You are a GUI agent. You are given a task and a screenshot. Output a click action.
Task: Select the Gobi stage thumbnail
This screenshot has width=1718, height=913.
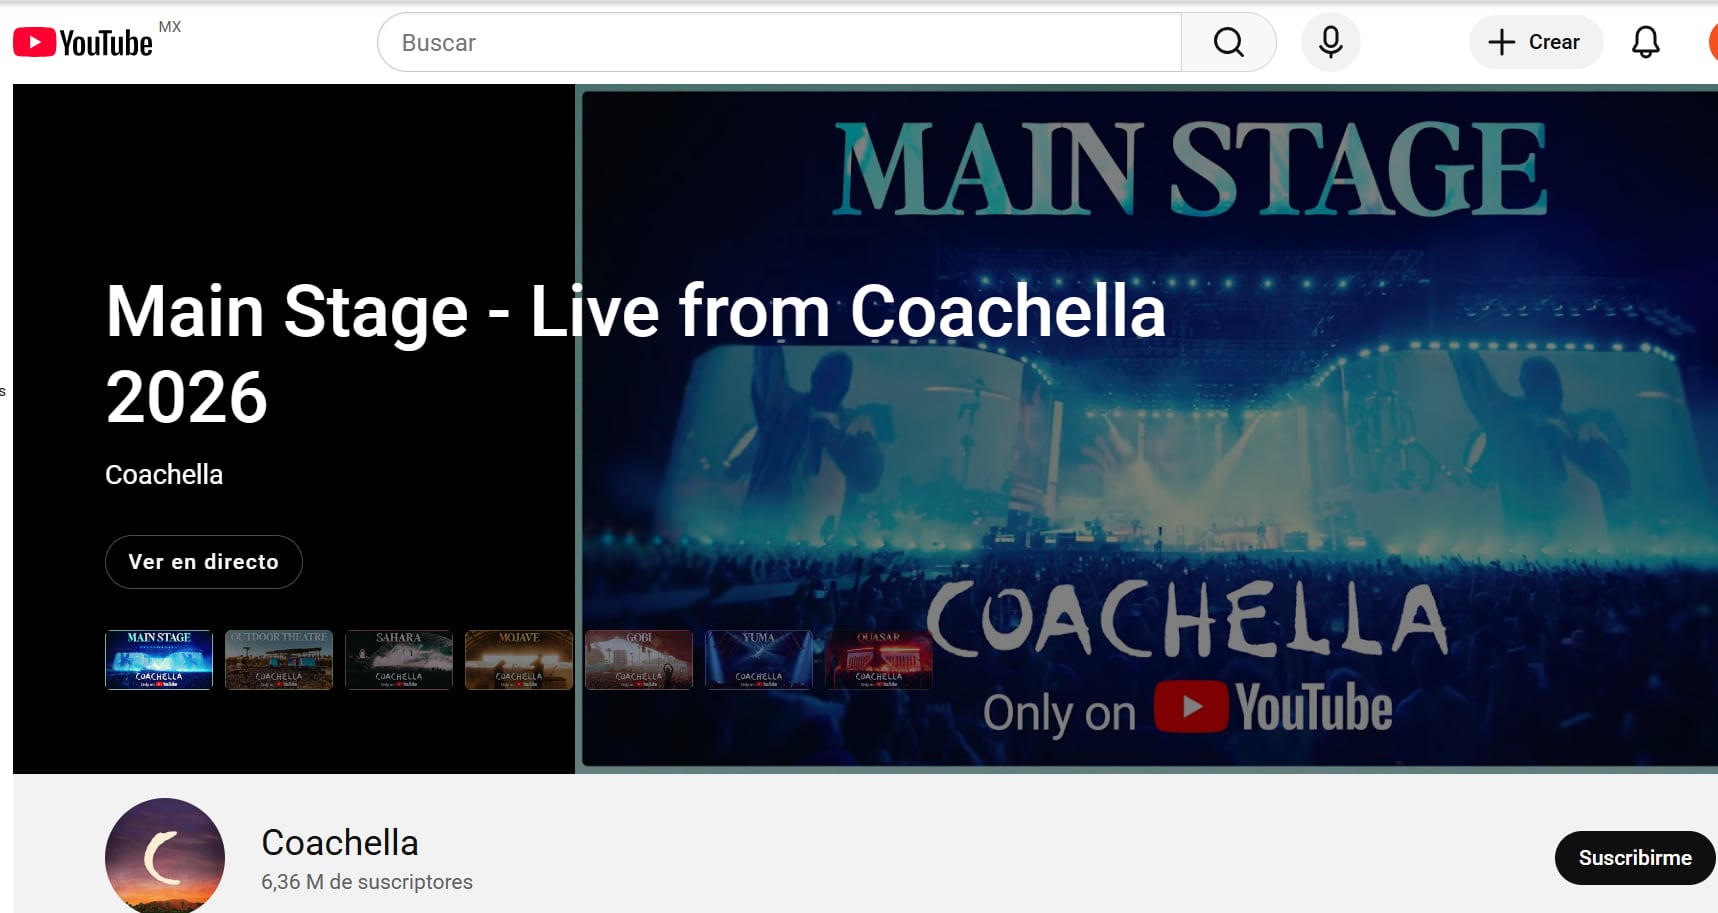pos(639,660)
